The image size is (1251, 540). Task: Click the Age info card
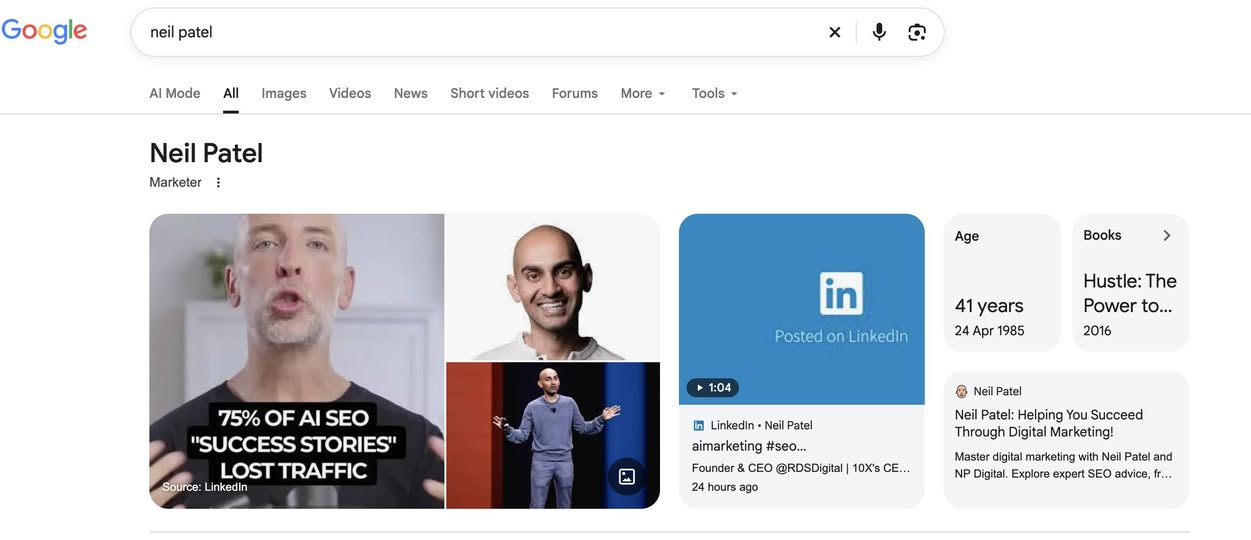coord(1002,283)
